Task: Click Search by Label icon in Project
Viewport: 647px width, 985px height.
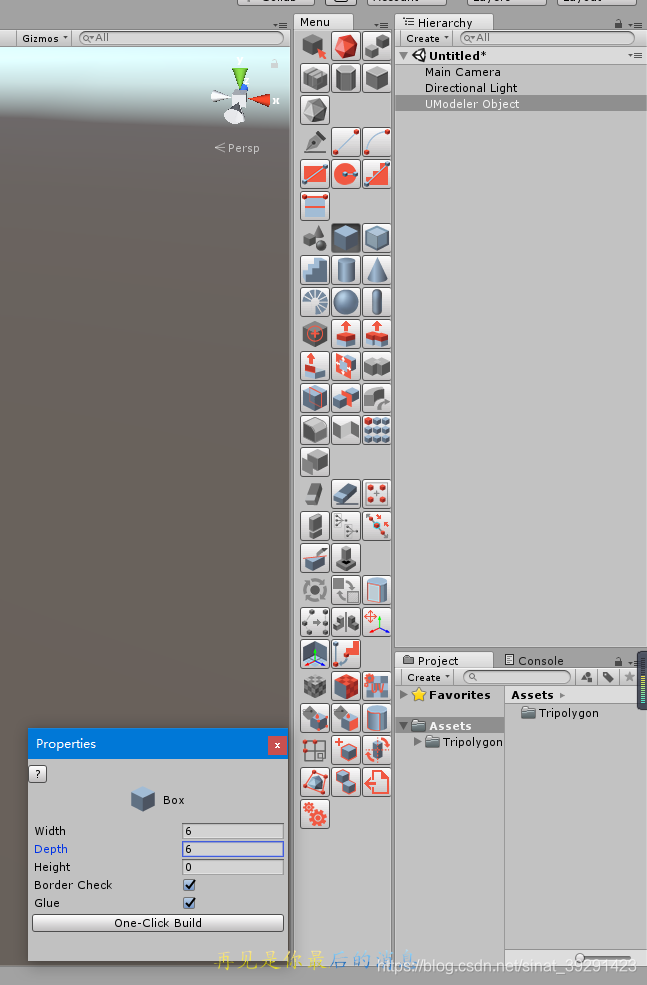Action: click(607, 677)
